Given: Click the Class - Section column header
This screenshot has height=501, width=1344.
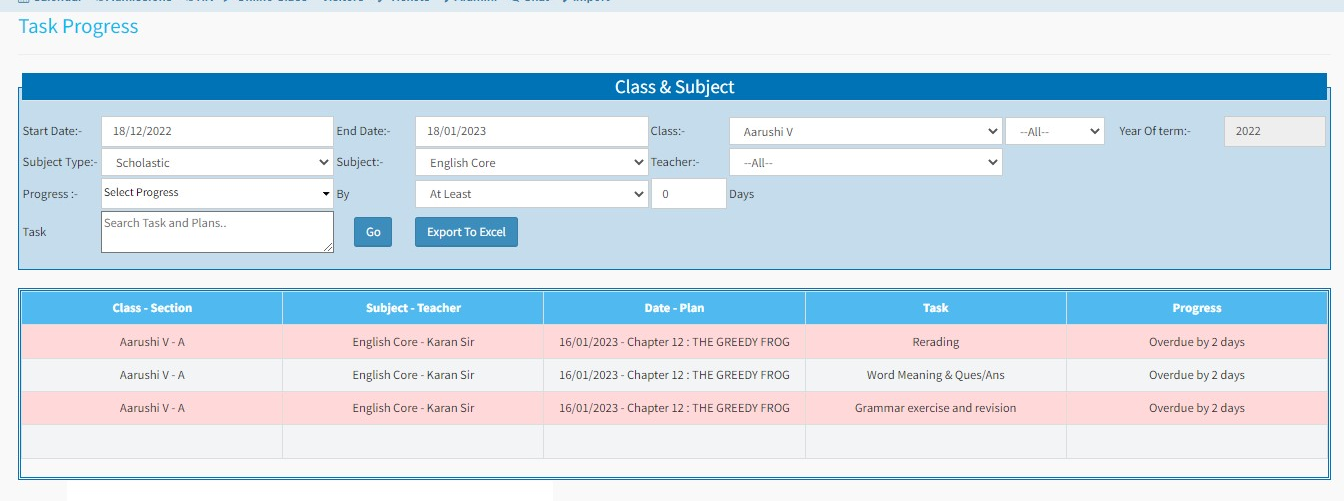Looking at the screenshot, I should tap(152, 308).
